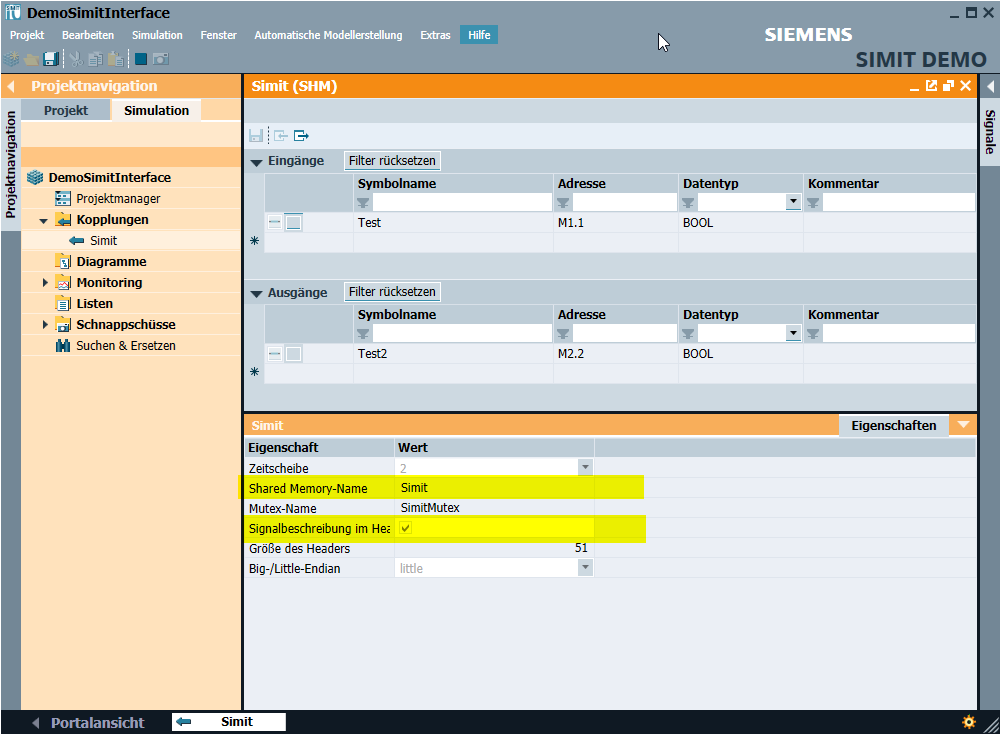Open the Datentyp filter dropdown under Eingänge
Screen dimensions: 1001x735
pos(793,202)
